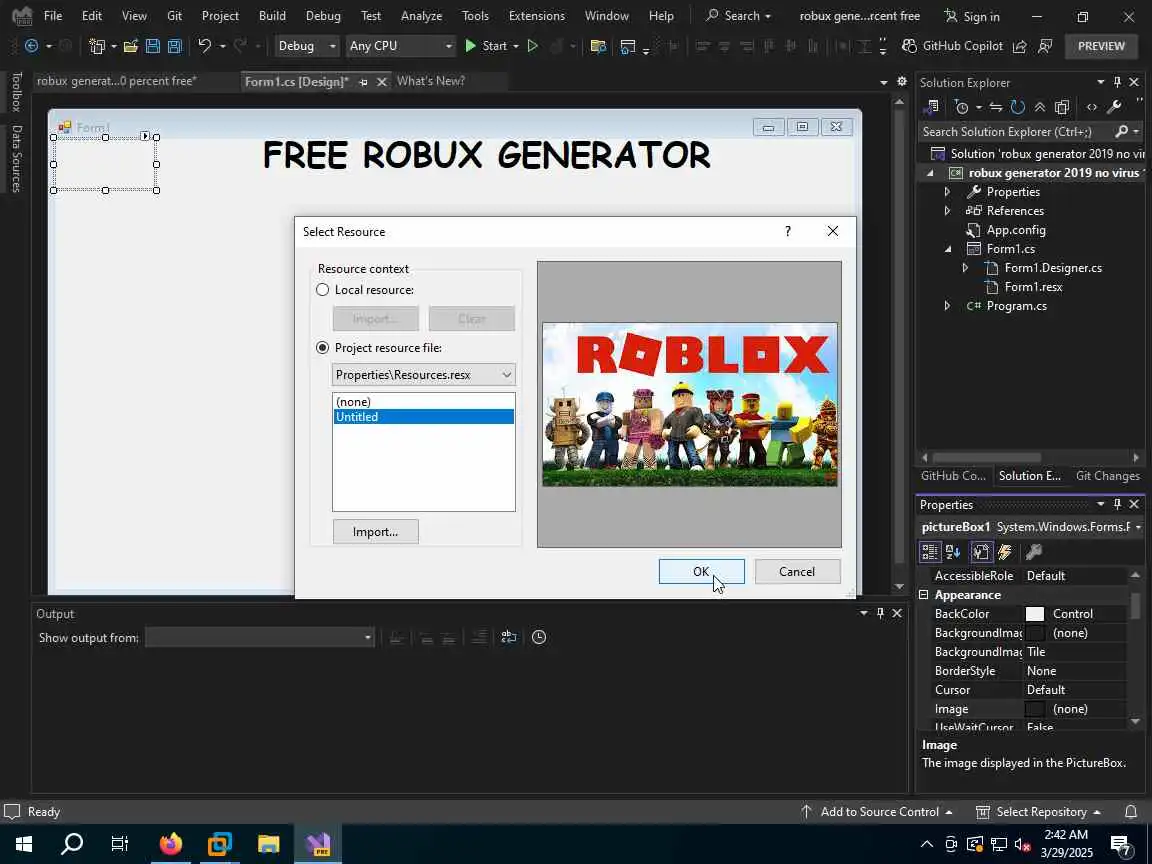Image resolution: width=1152 pixels, height=864 pixels.
Task: Click the Save icon in toolbar
Action: click(x=153, y=46)
